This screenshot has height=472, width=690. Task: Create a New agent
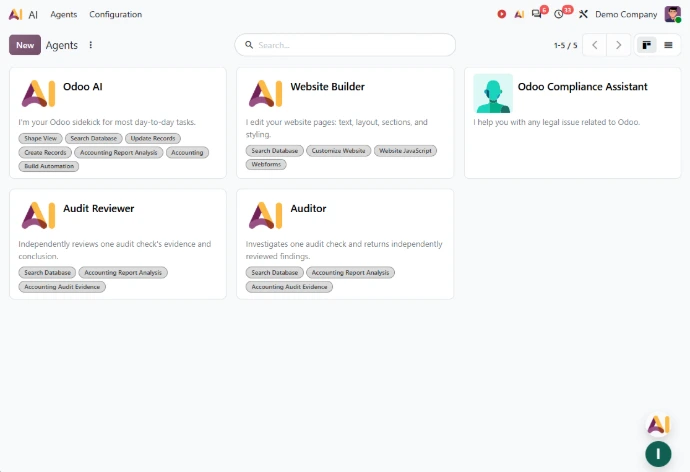coord(25,45)
